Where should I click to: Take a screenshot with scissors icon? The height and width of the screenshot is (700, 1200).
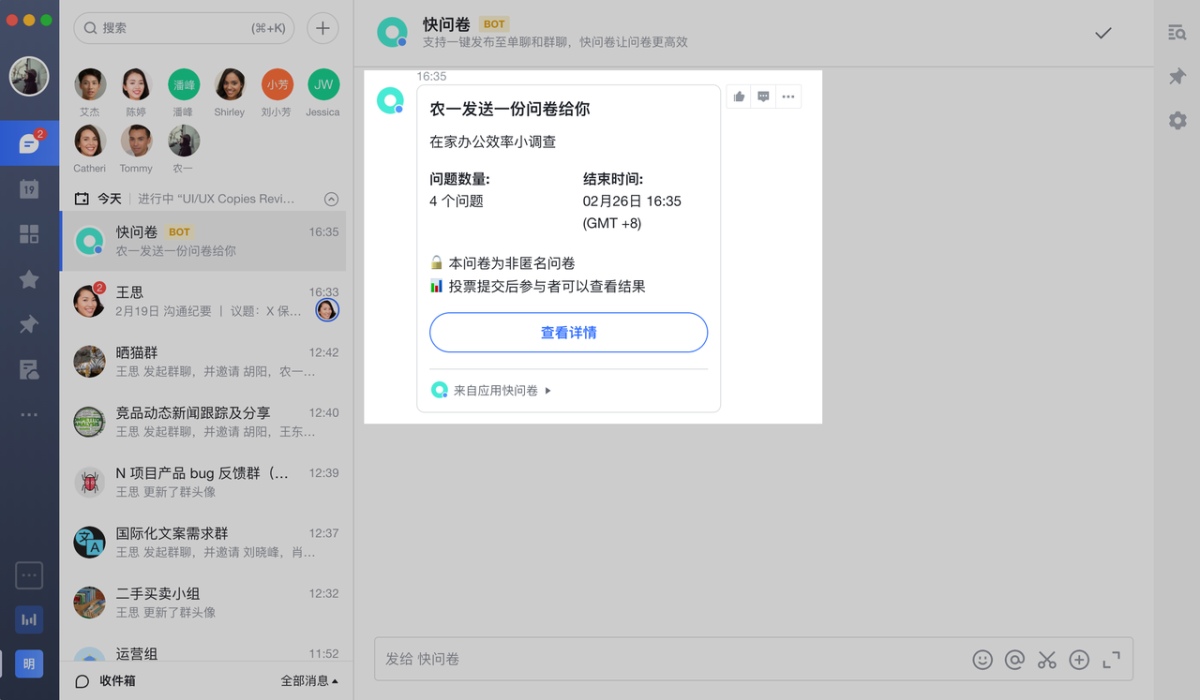[1047, 659]
